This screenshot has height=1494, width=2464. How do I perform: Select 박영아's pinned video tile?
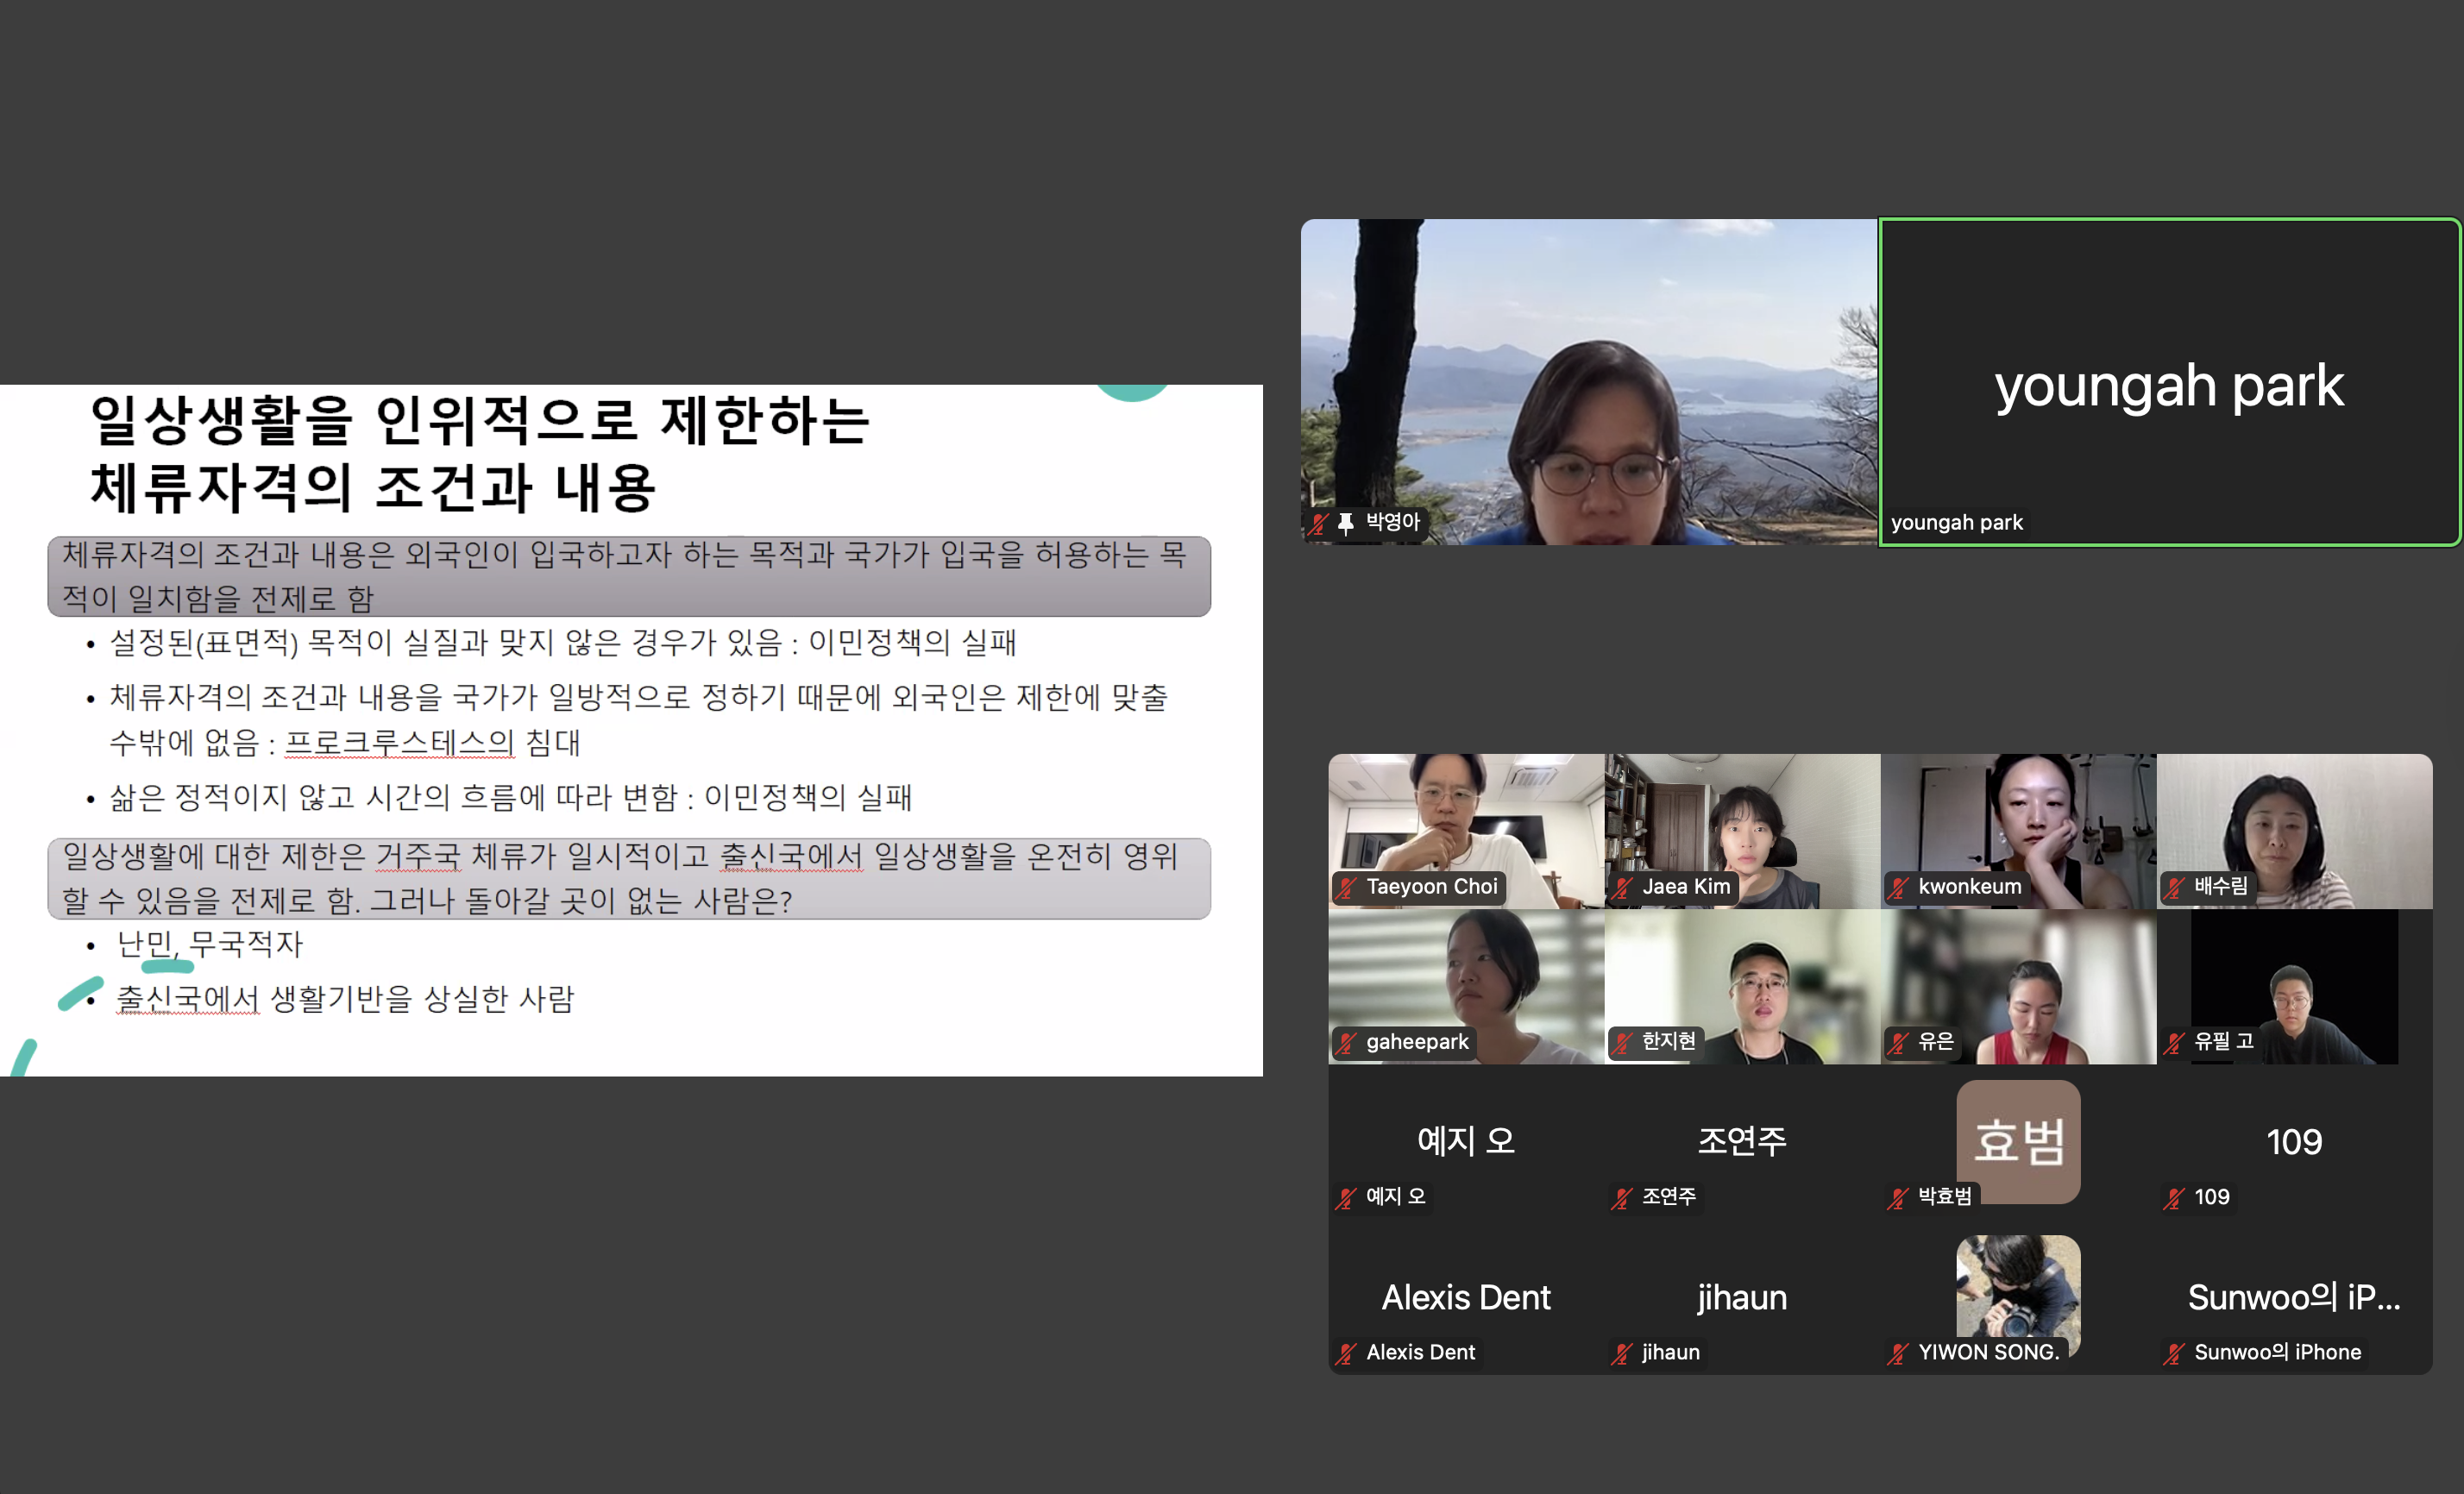pyautogui.click(x=1589, y=382)
